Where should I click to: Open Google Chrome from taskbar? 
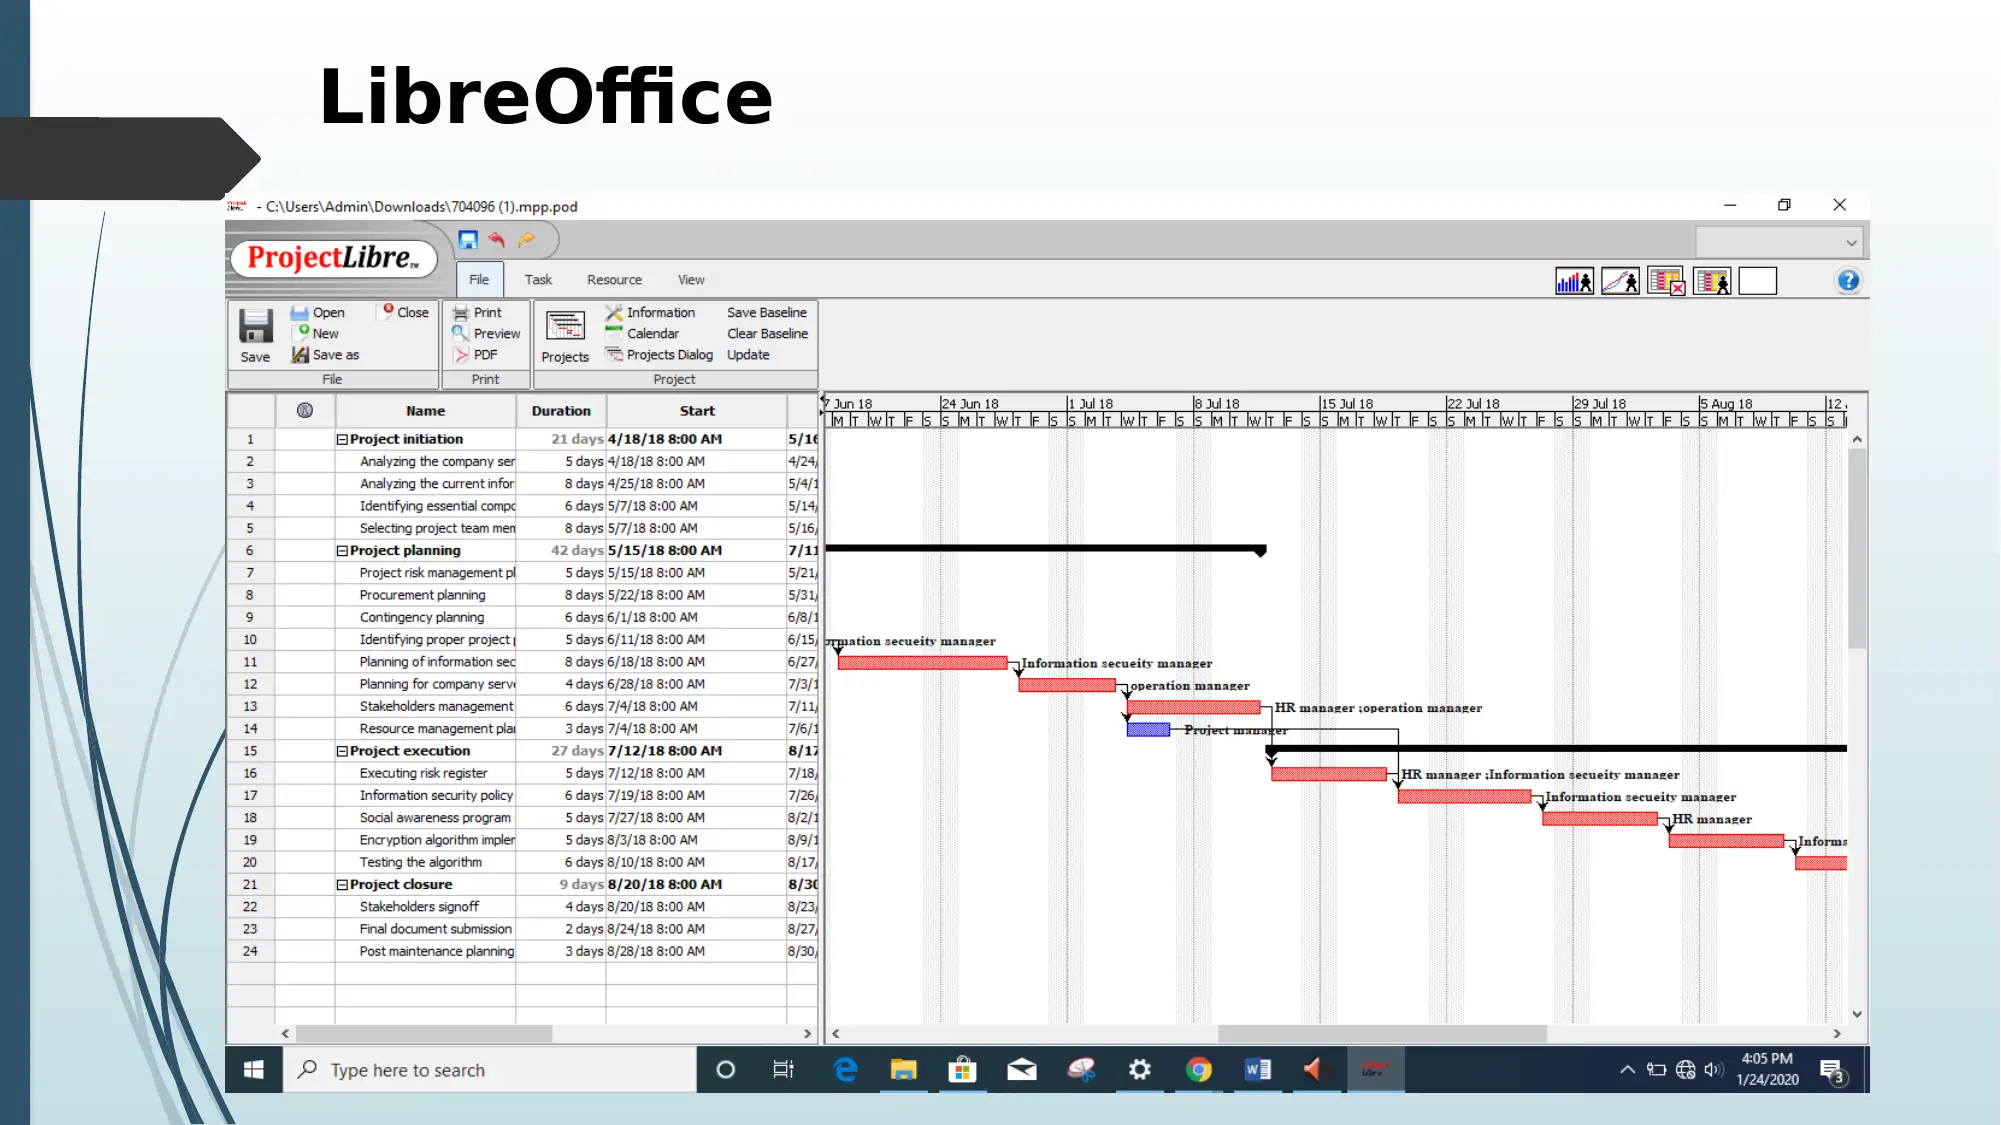coord(1198,1070)
